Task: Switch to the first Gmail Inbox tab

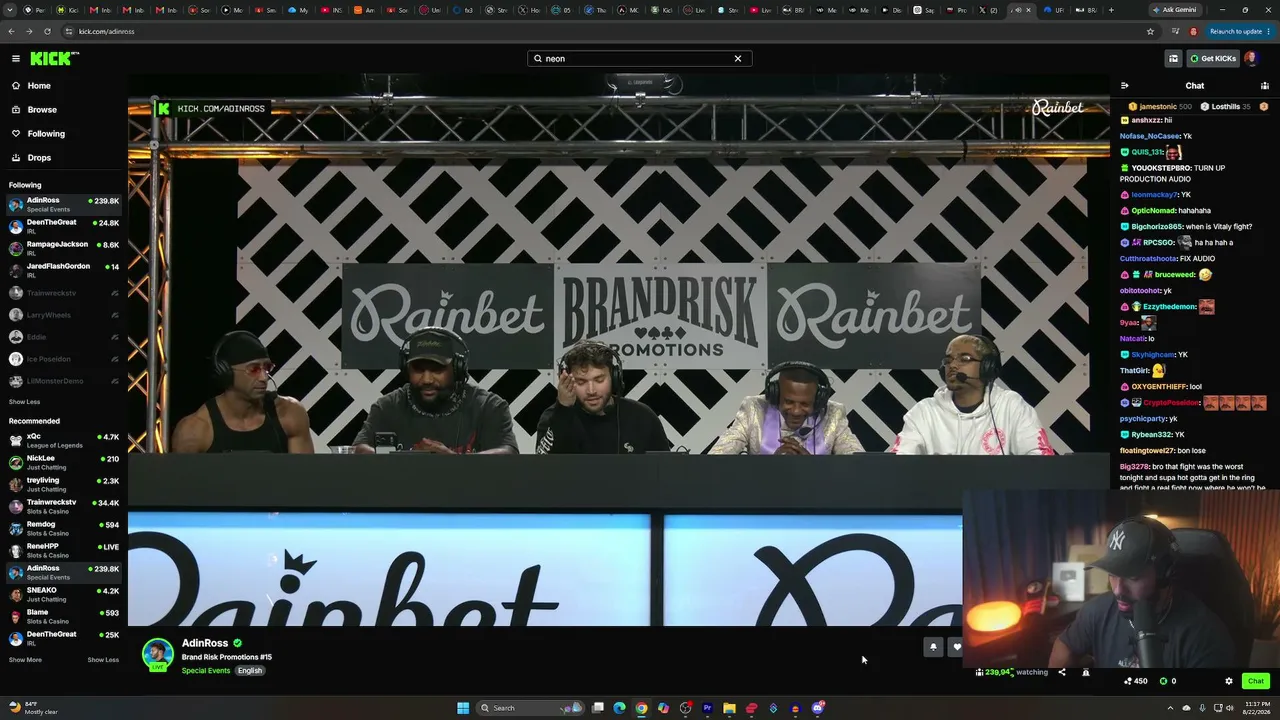Action: tap(102, 10)
